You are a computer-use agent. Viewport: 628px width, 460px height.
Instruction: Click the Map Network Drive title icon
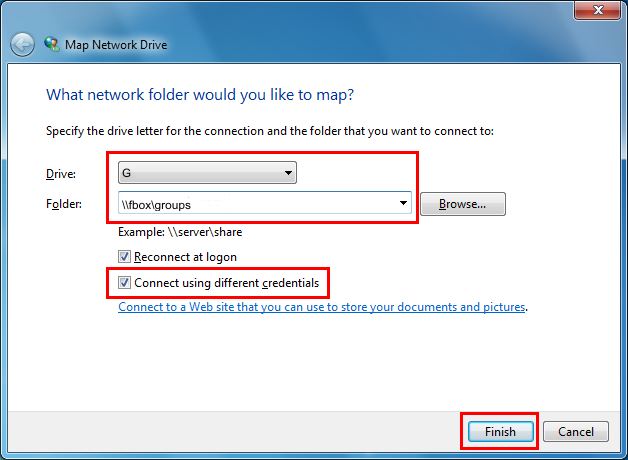point(52,45)
